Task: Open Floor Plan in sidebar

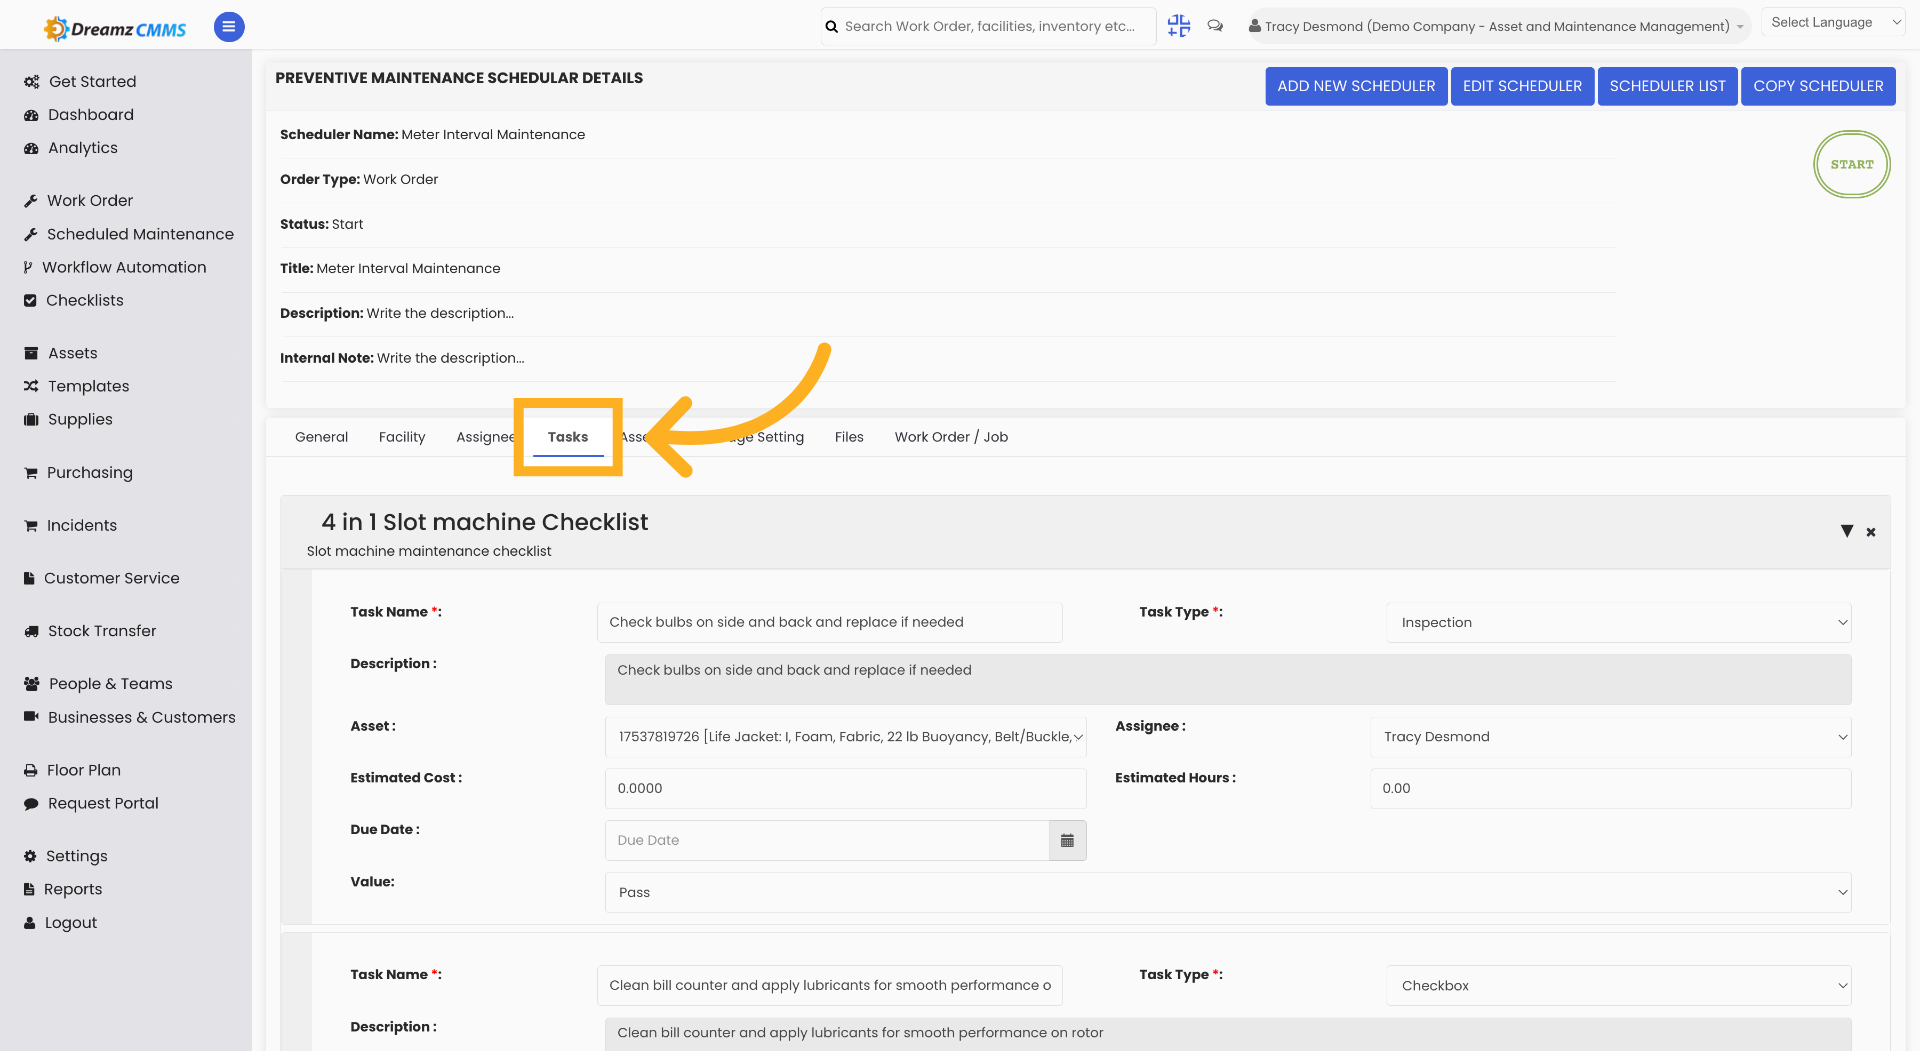Action: click(x=84, y=770)
